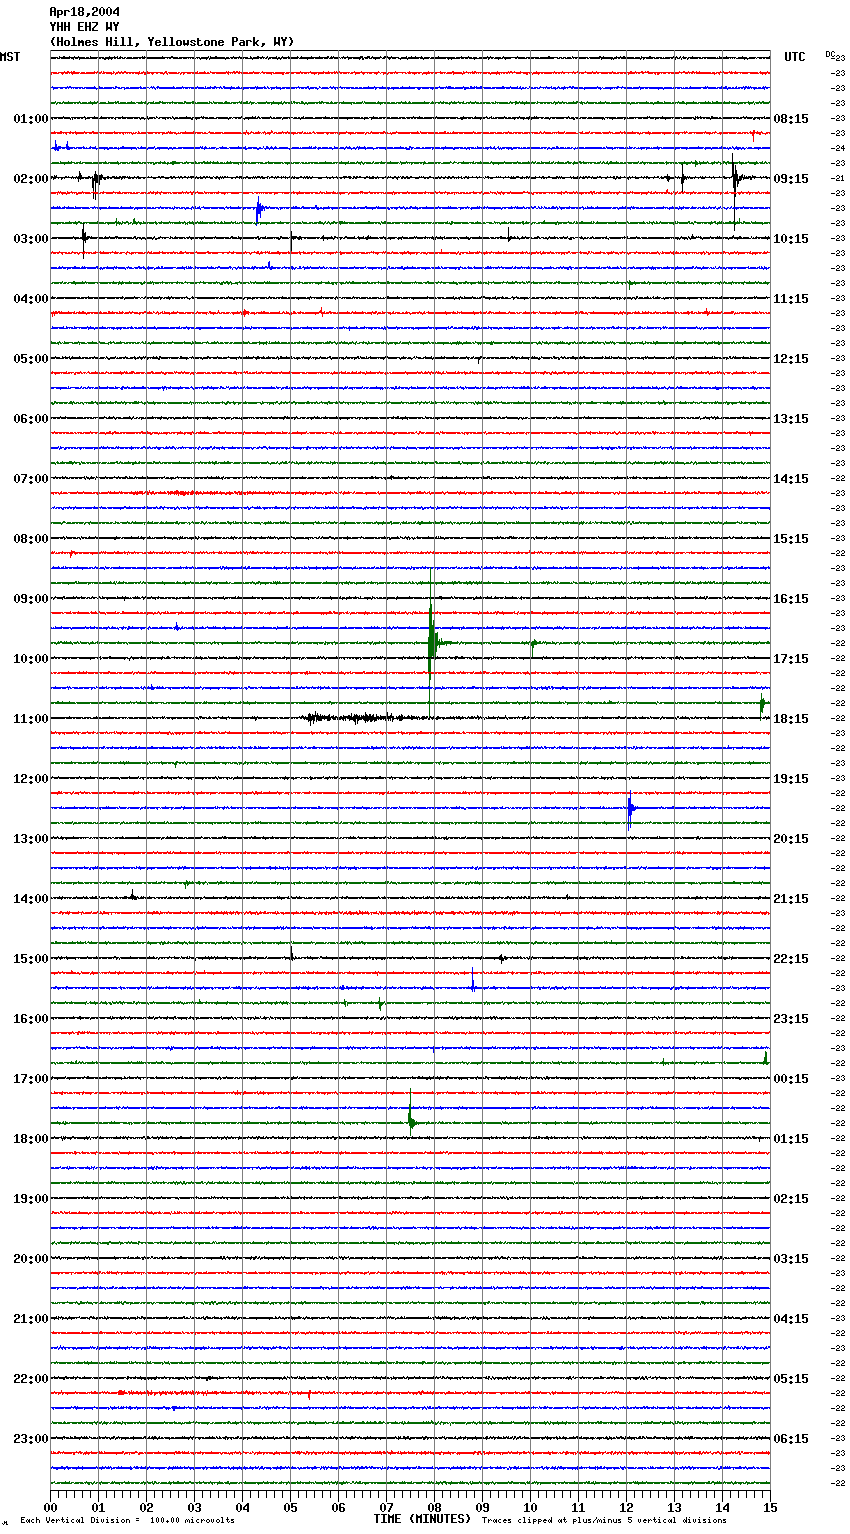Click the 03:15 UTC time label
The width and height of the screenshot is (850, 1534).
point(791,1259)
